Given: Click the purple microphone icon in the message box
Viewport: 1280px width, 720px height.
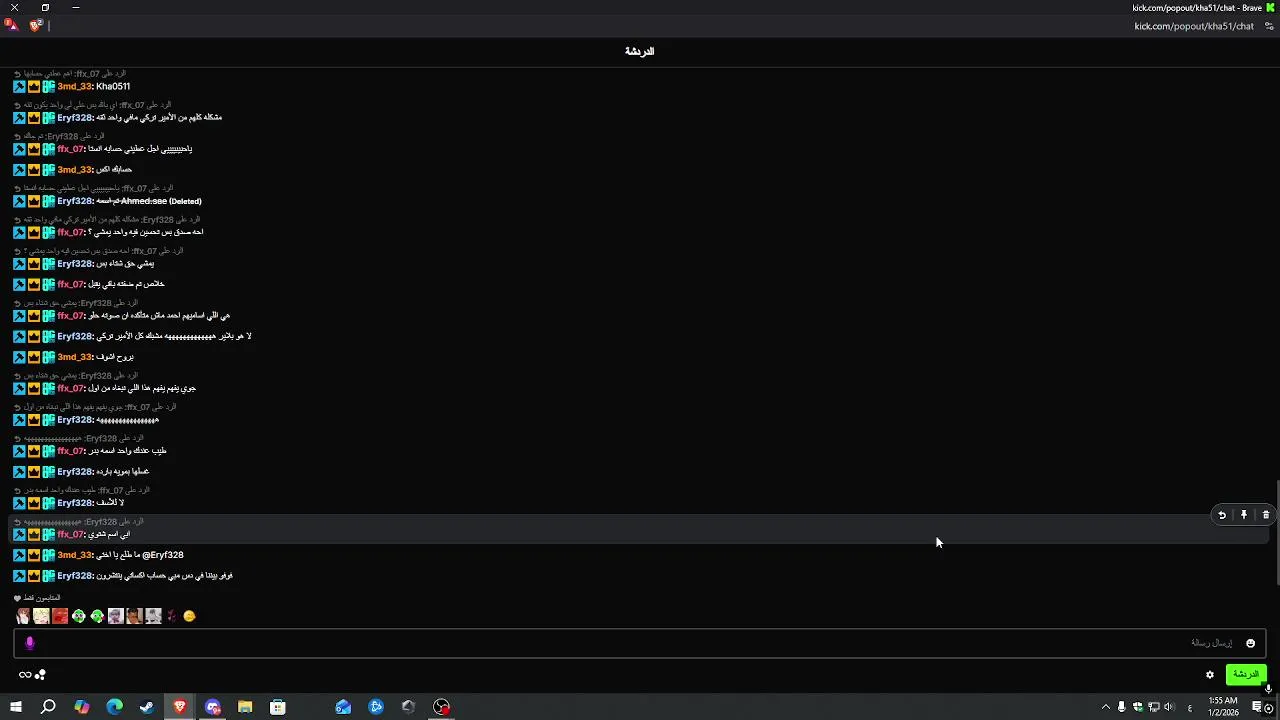Looking at the screenshot, I should [x=29, y=643].
